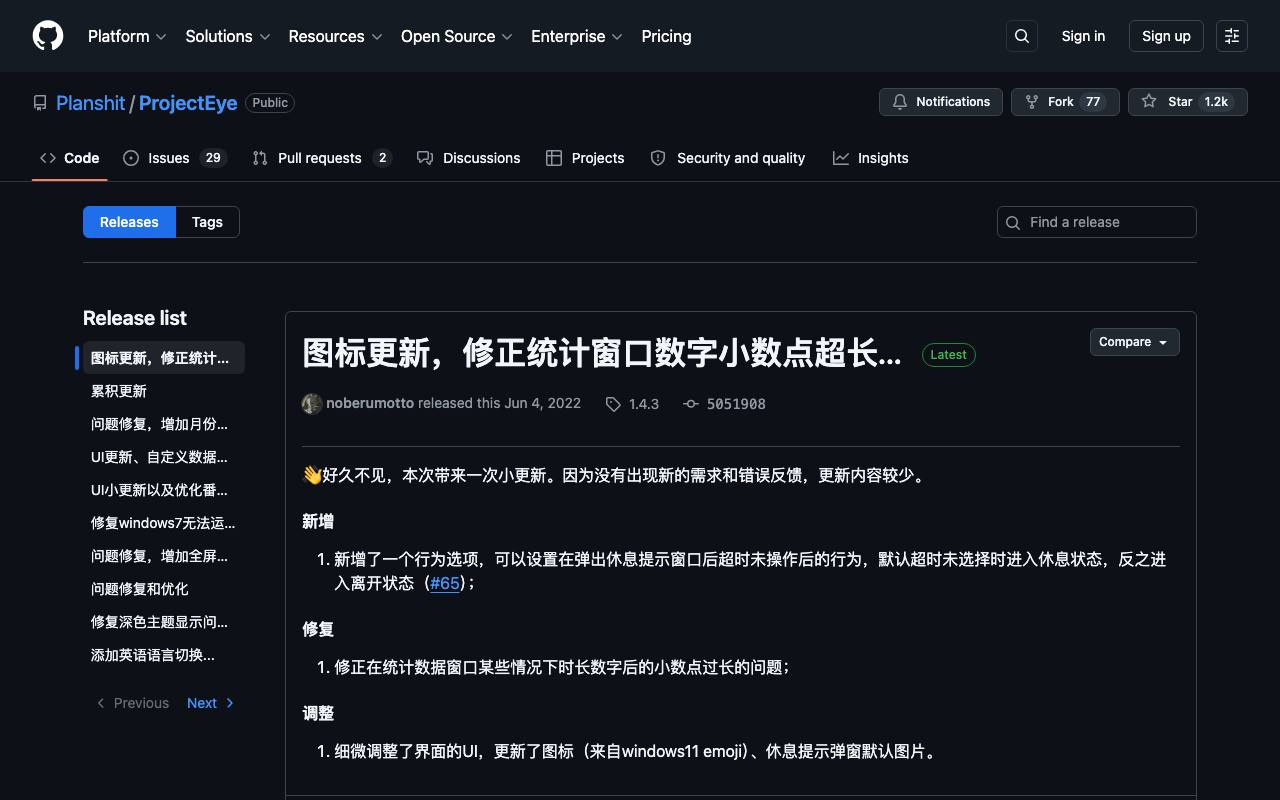
Task: Click the Security shield icon
Action: [658, 158]
